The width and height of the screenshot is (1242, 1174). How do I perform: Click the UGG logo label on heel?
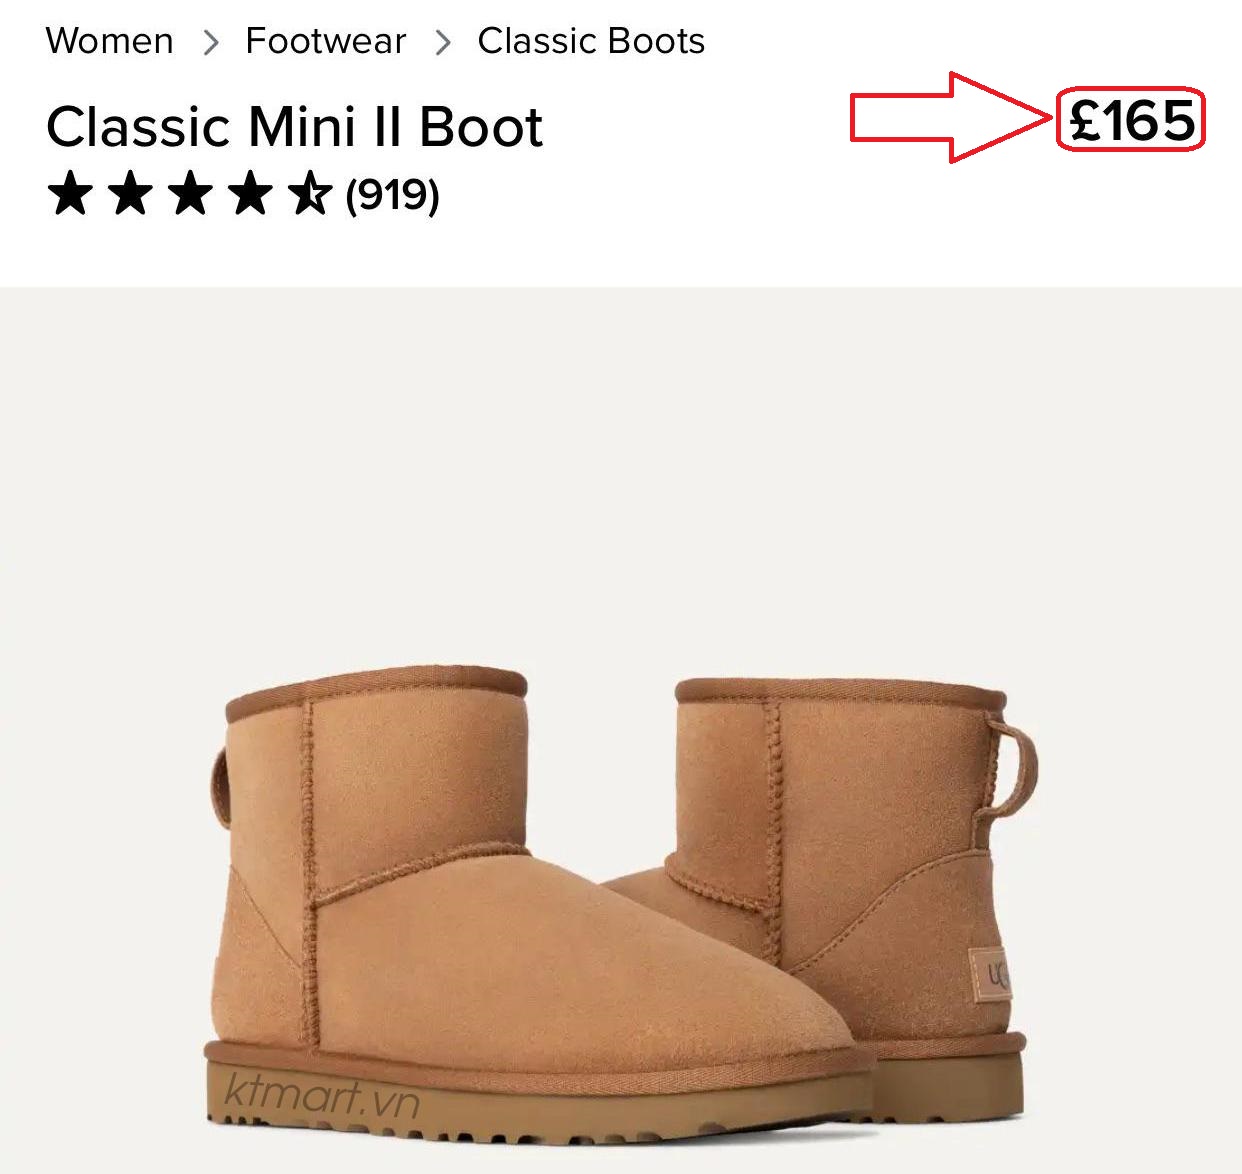(x=992, y=973)
